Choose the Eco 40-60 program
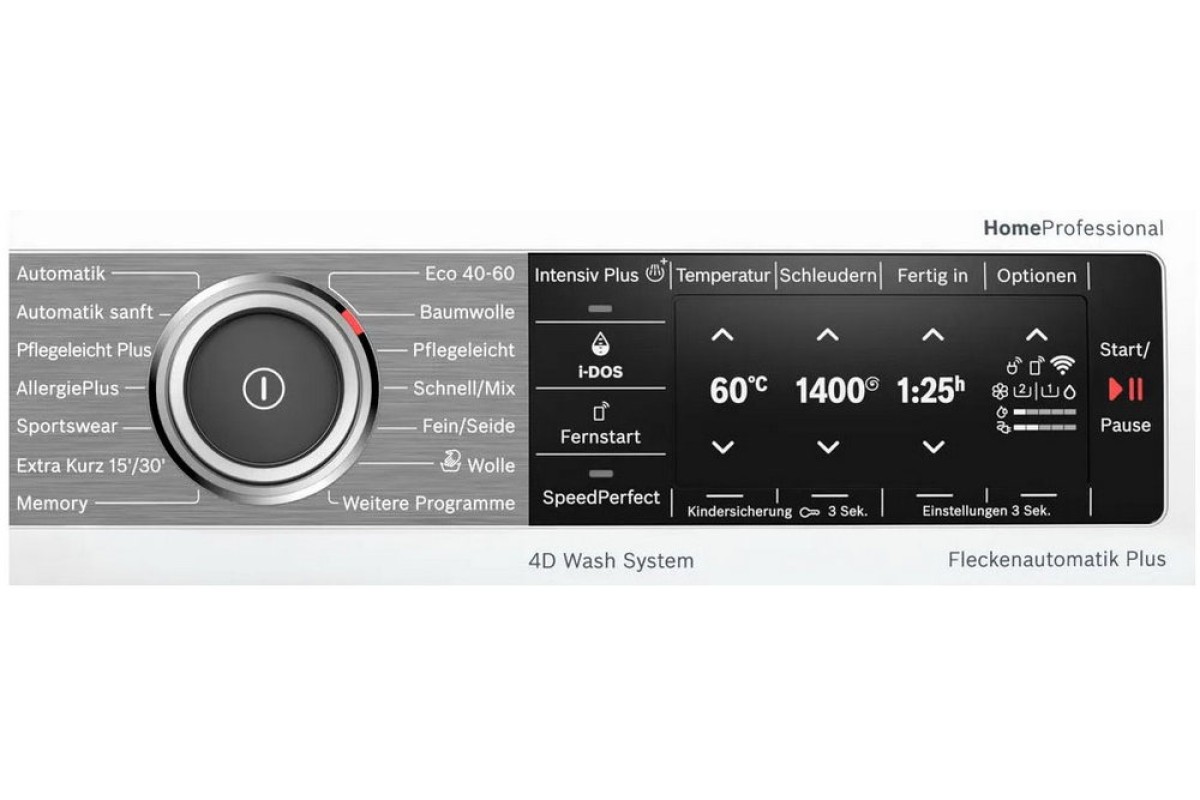Image resolution: width=1200 pixels, height=800 pixels. (x=469, y=273)
